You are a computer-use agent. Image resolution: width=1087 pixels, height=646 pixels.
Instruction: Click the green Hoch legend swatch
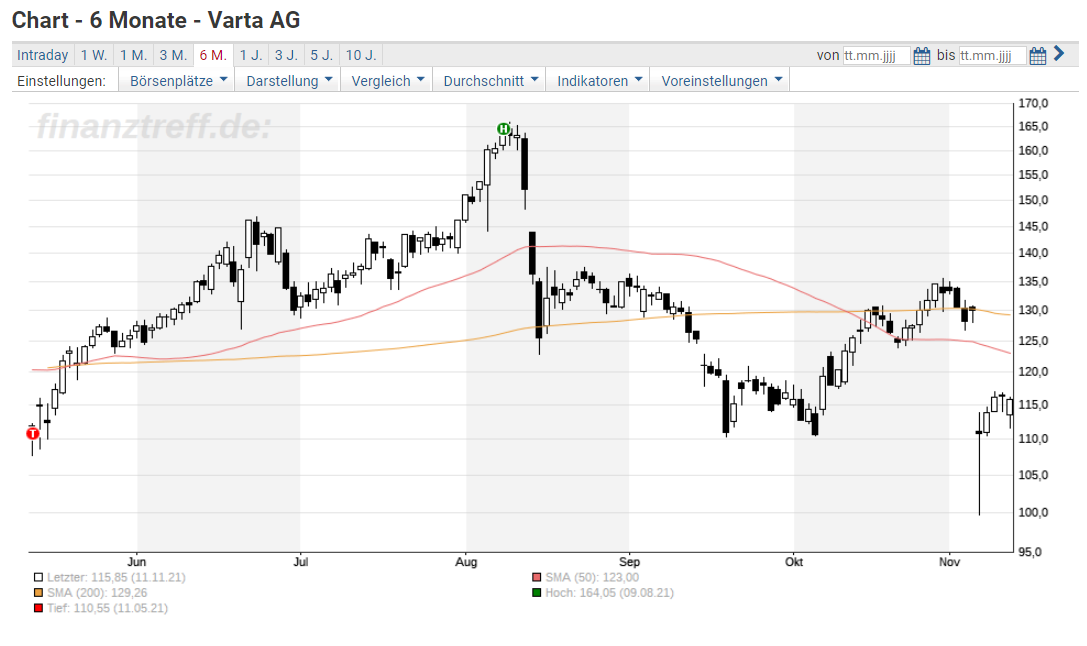537,593
